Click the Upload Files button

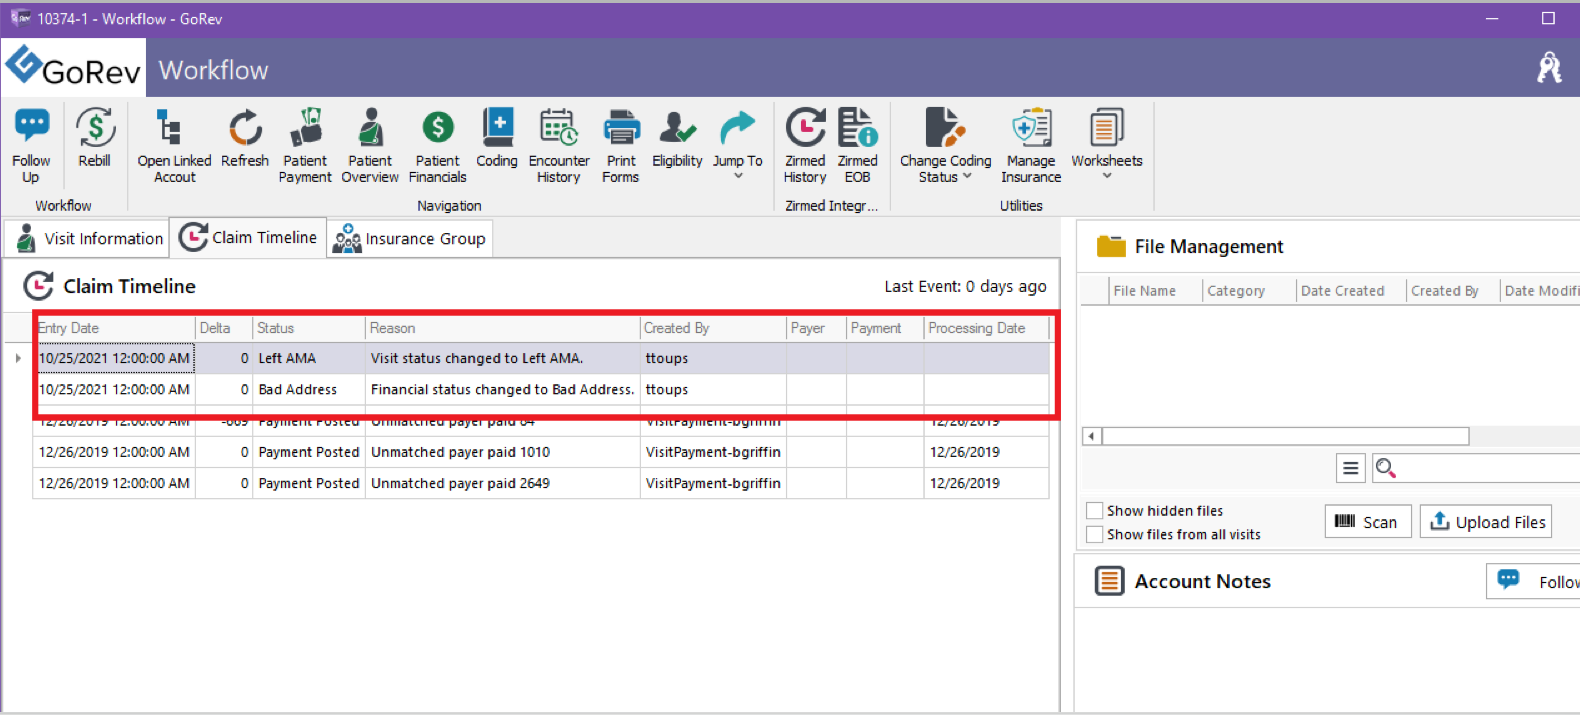pos(1486,522)
